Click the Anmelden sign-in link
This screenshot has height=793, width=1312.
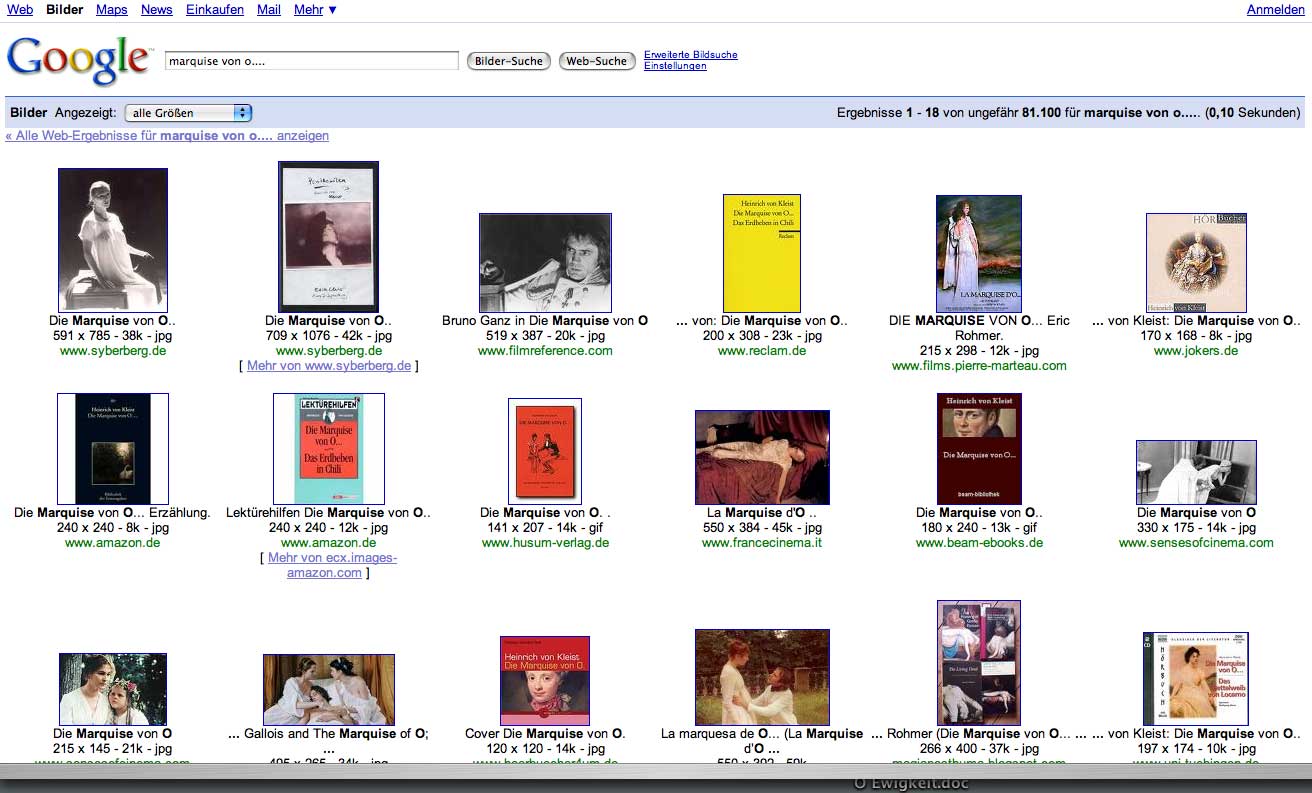point(1275,10)
